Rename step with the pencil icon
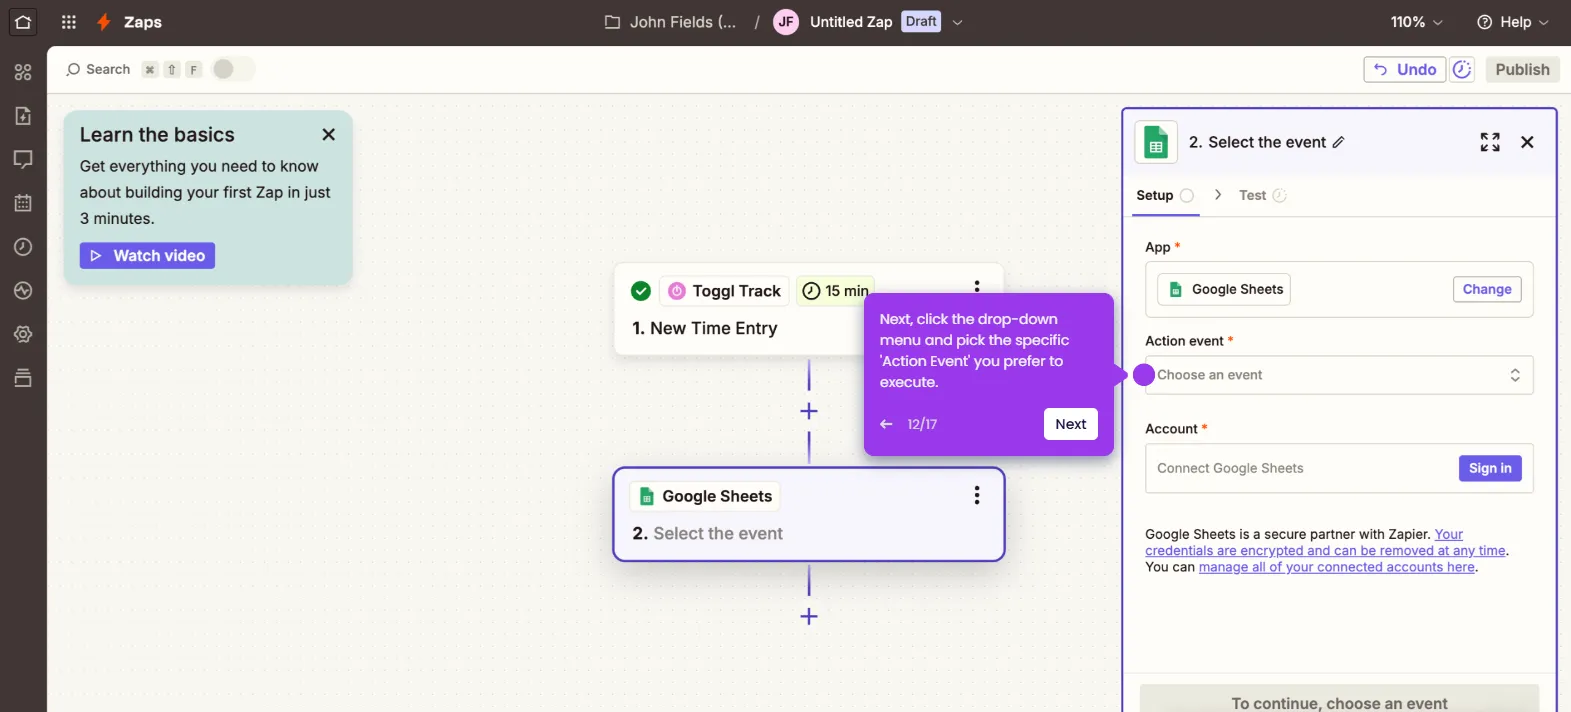1571x712 pixels. [x=1338, y=142]
